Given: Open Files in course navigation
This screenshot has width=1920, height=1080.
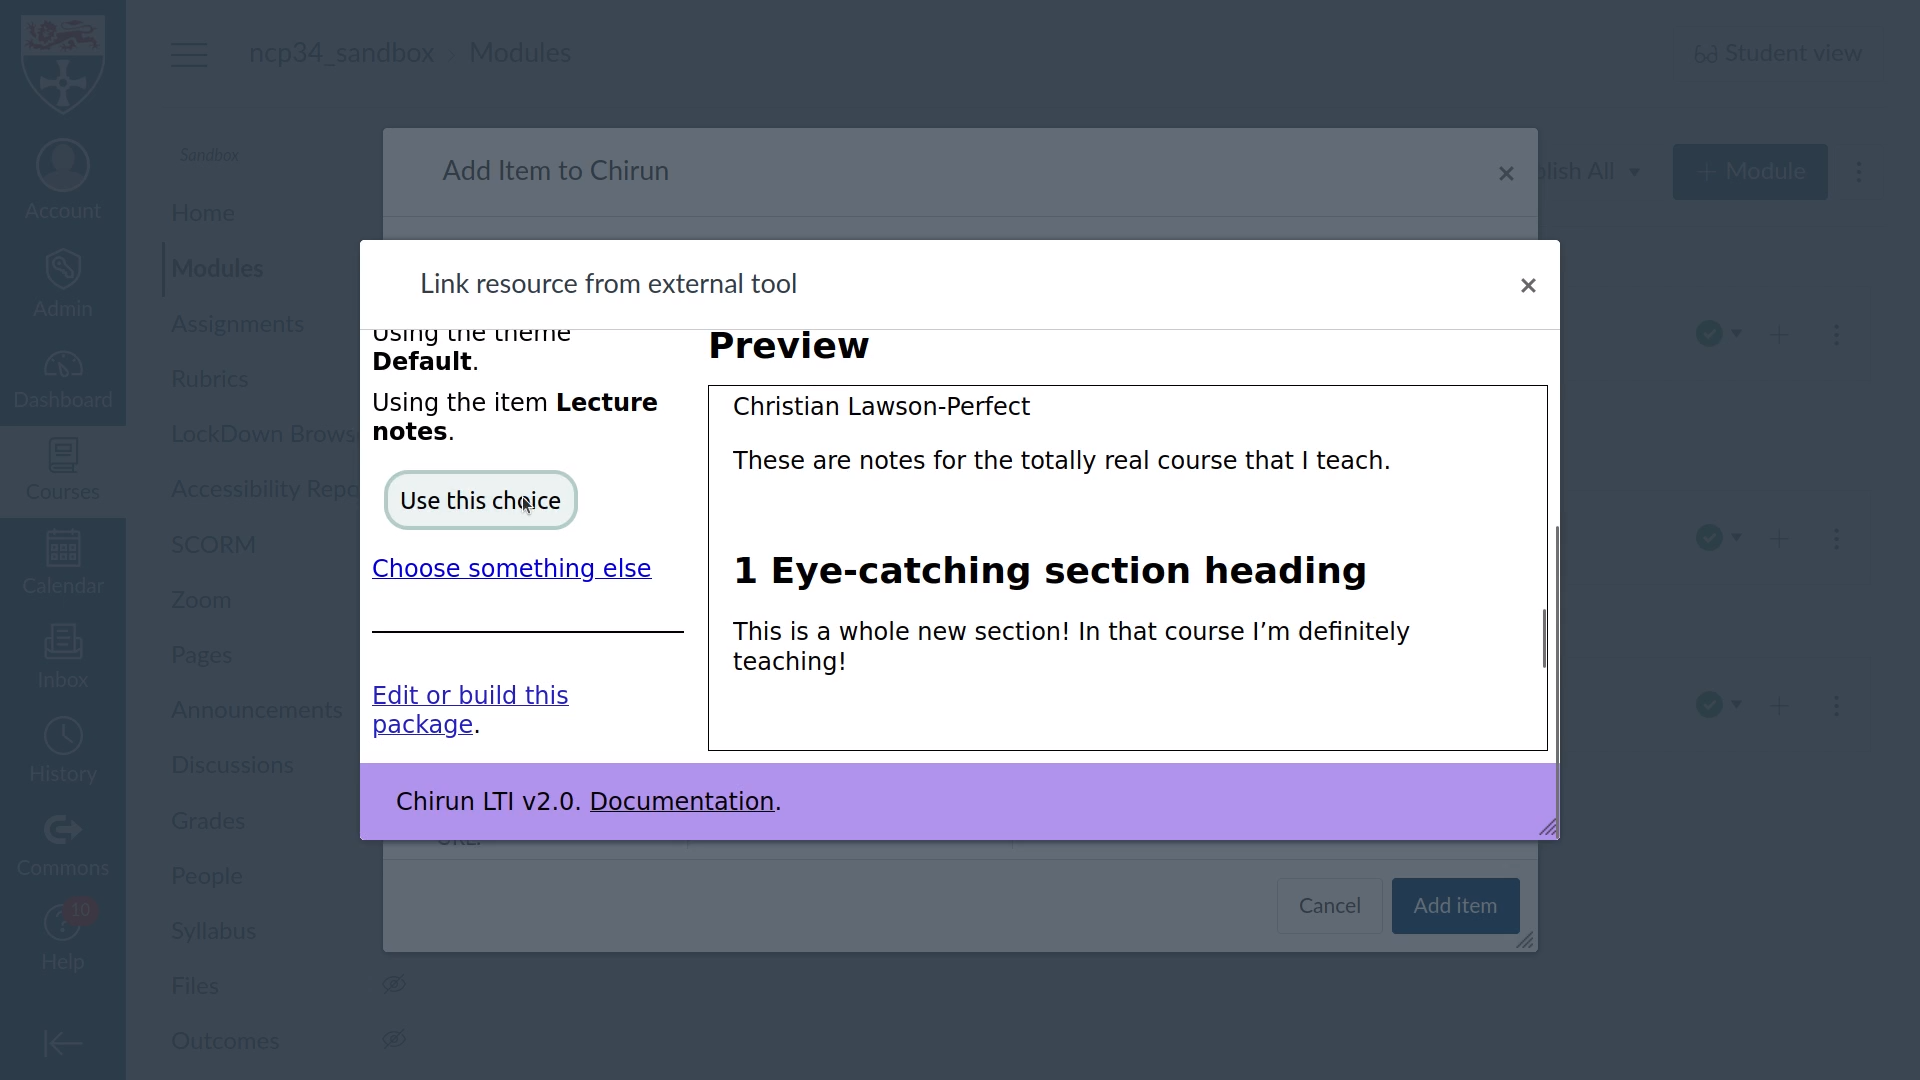Looking at the screenshot, I should click(x=195, y=986).
